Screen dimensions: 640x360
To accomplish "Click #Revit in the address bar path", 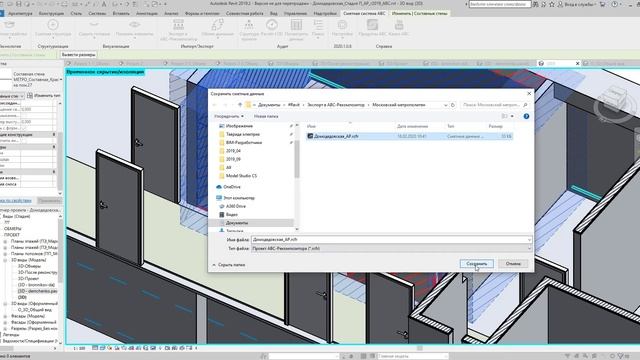I will 294,105.
